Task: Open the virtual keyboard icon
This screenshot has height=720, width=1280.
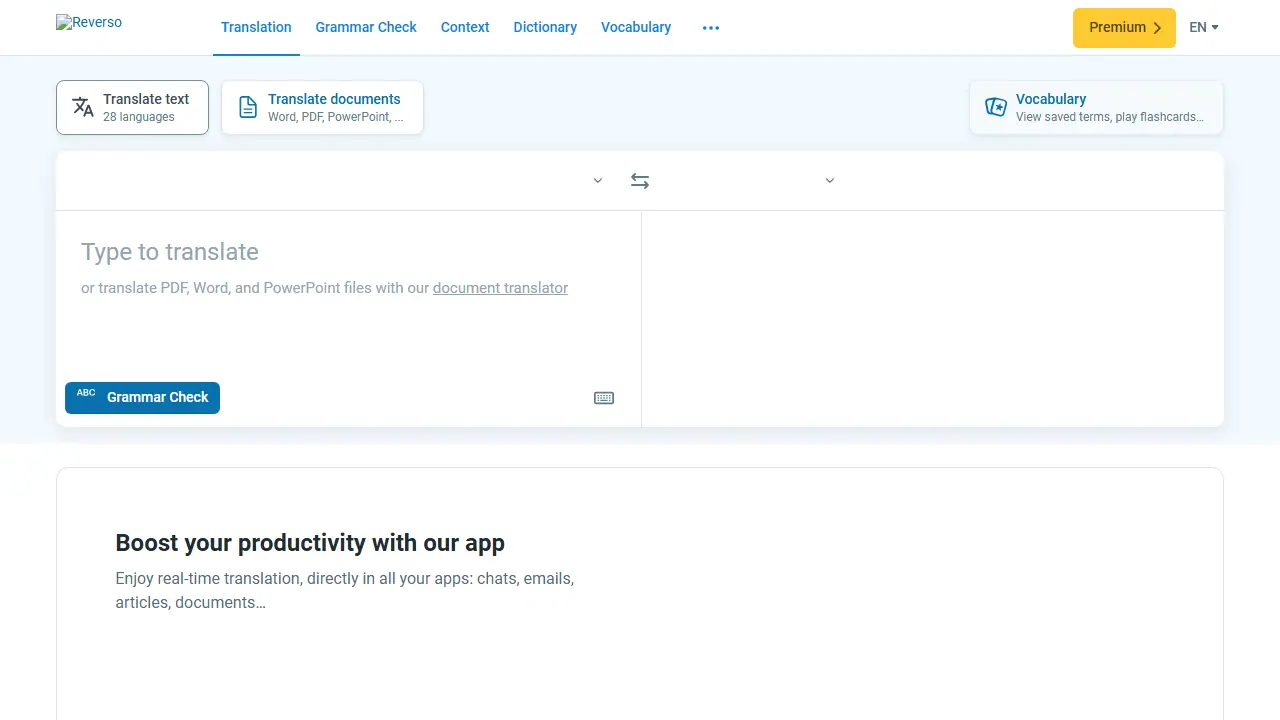Action: coord(604,398)
